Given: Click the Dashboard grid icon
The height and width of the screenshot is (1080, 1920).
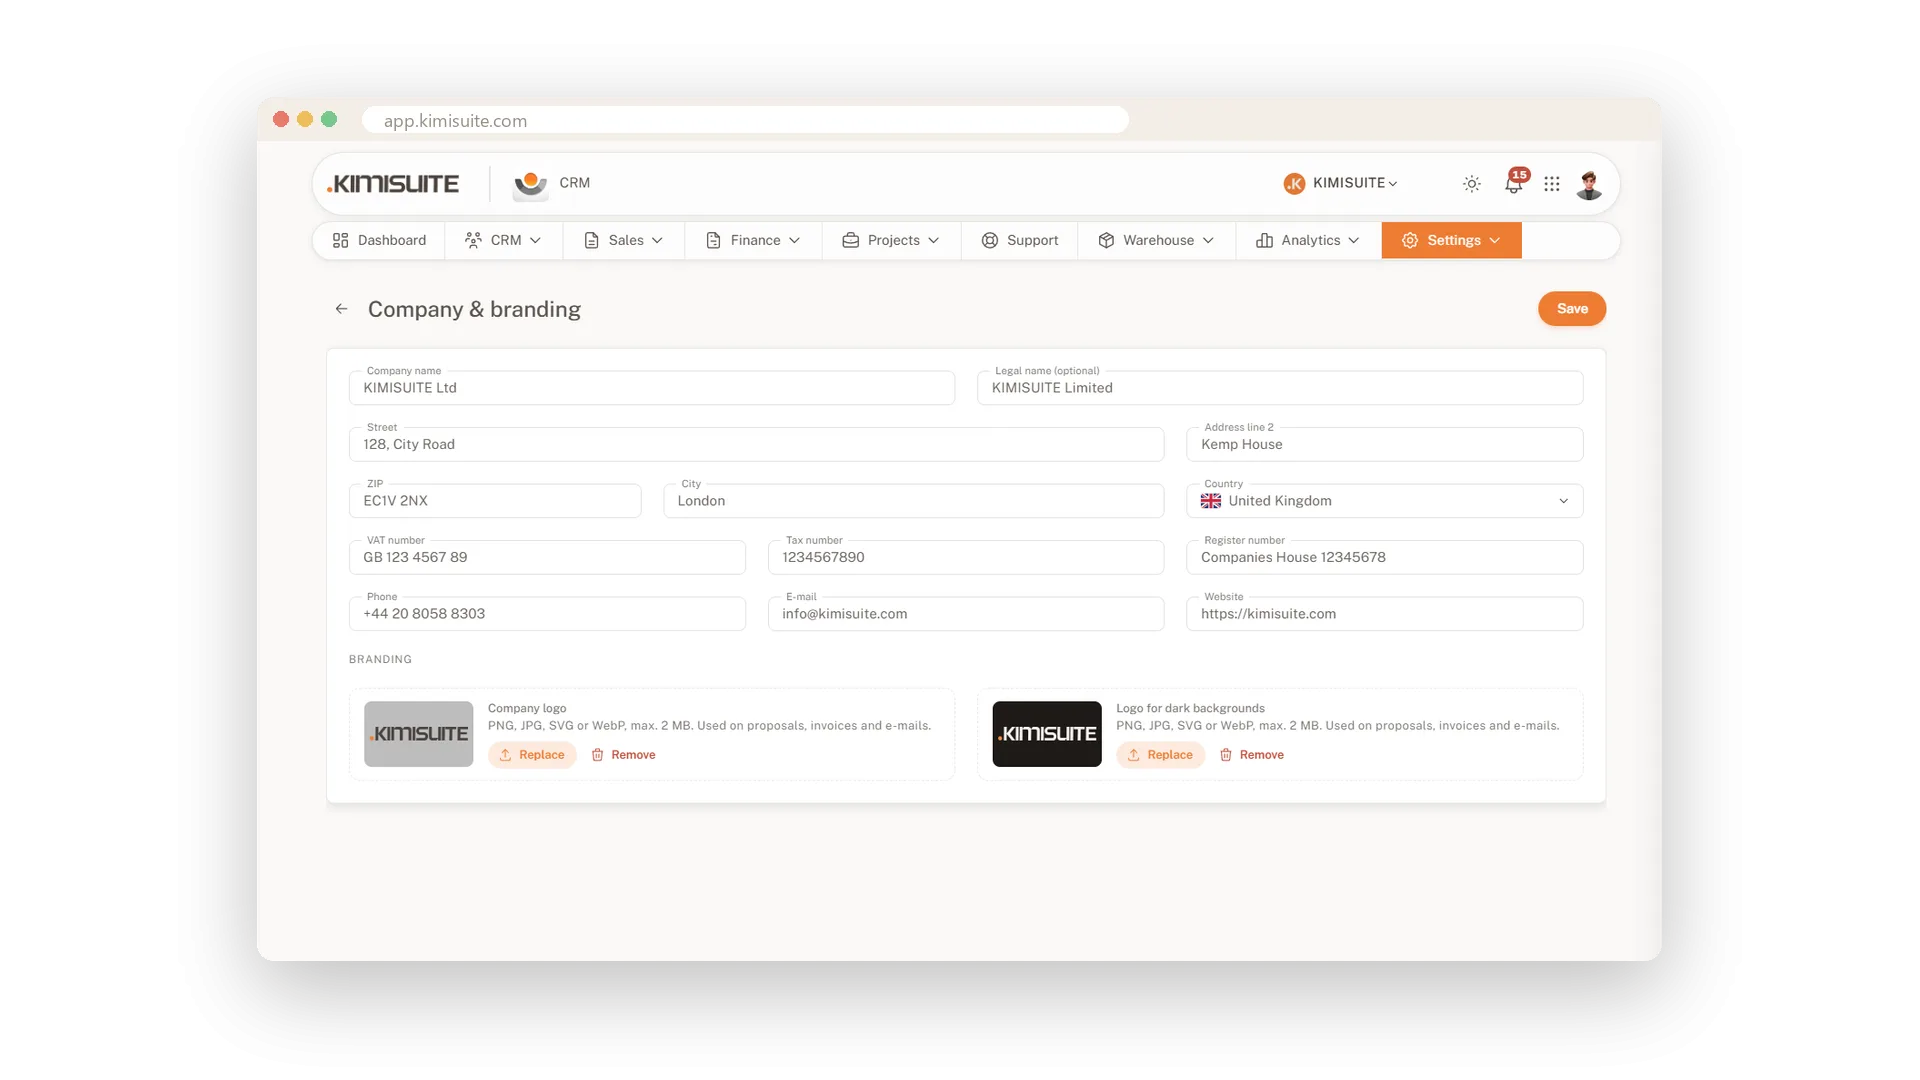Looking at the screenshot, I should pos(341,240).
